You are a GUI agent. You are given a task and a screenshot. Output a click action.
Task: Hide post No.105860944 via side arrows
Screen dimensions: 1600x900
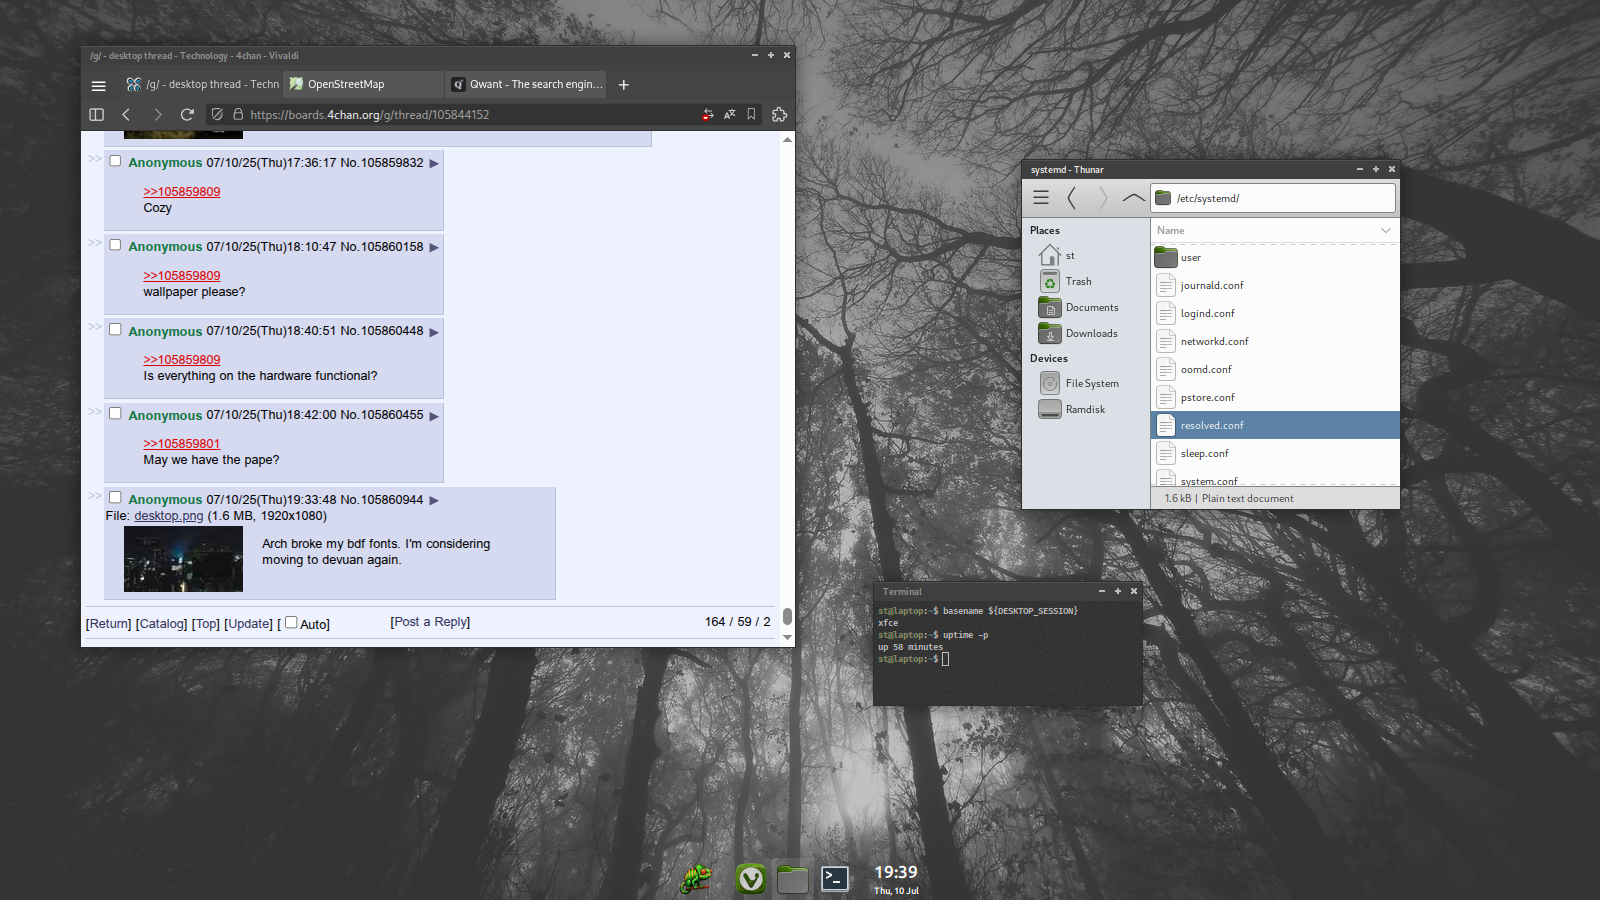(94, 495)
